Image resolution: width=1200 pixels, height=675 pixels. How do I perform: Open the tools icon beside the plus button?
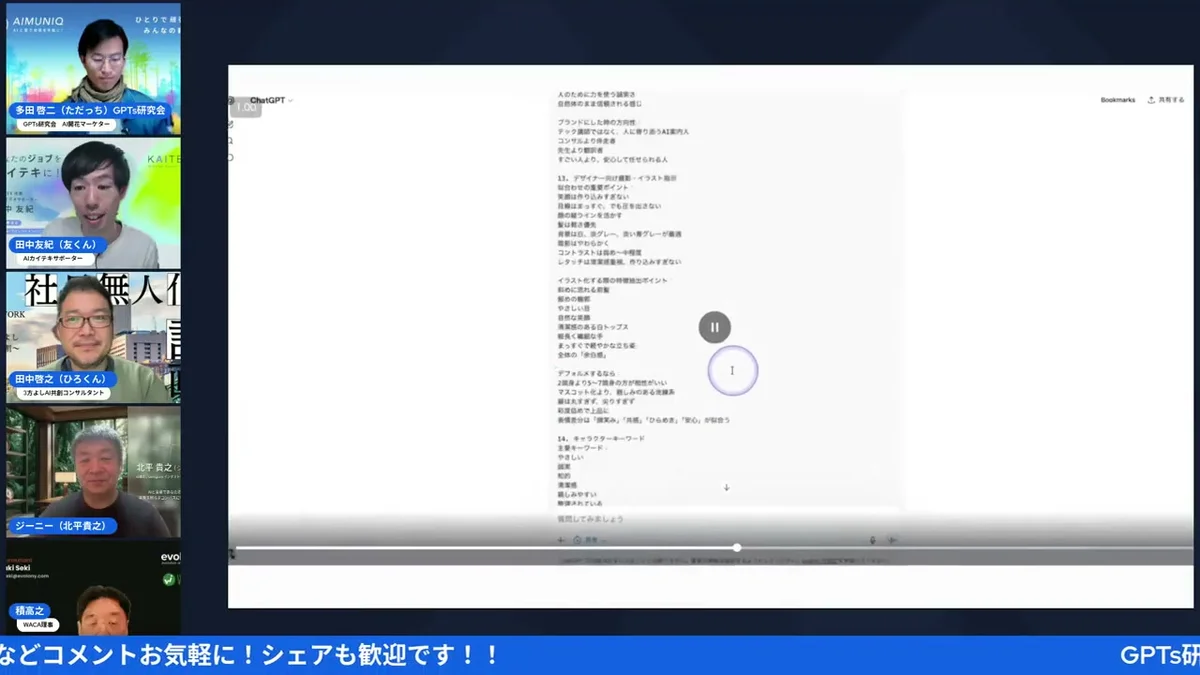(578, 541)
